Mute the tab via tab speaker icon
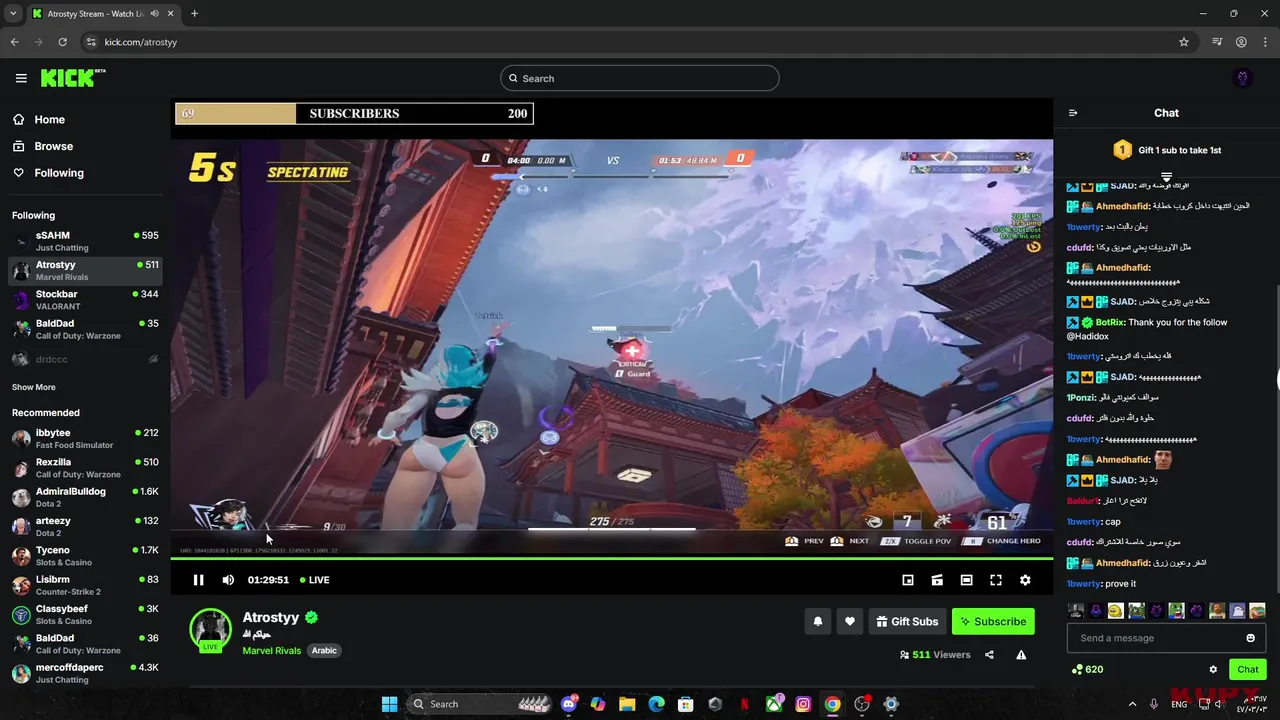Image resolution: width=1280 pixels, height=720 pixels. point(154,14)
